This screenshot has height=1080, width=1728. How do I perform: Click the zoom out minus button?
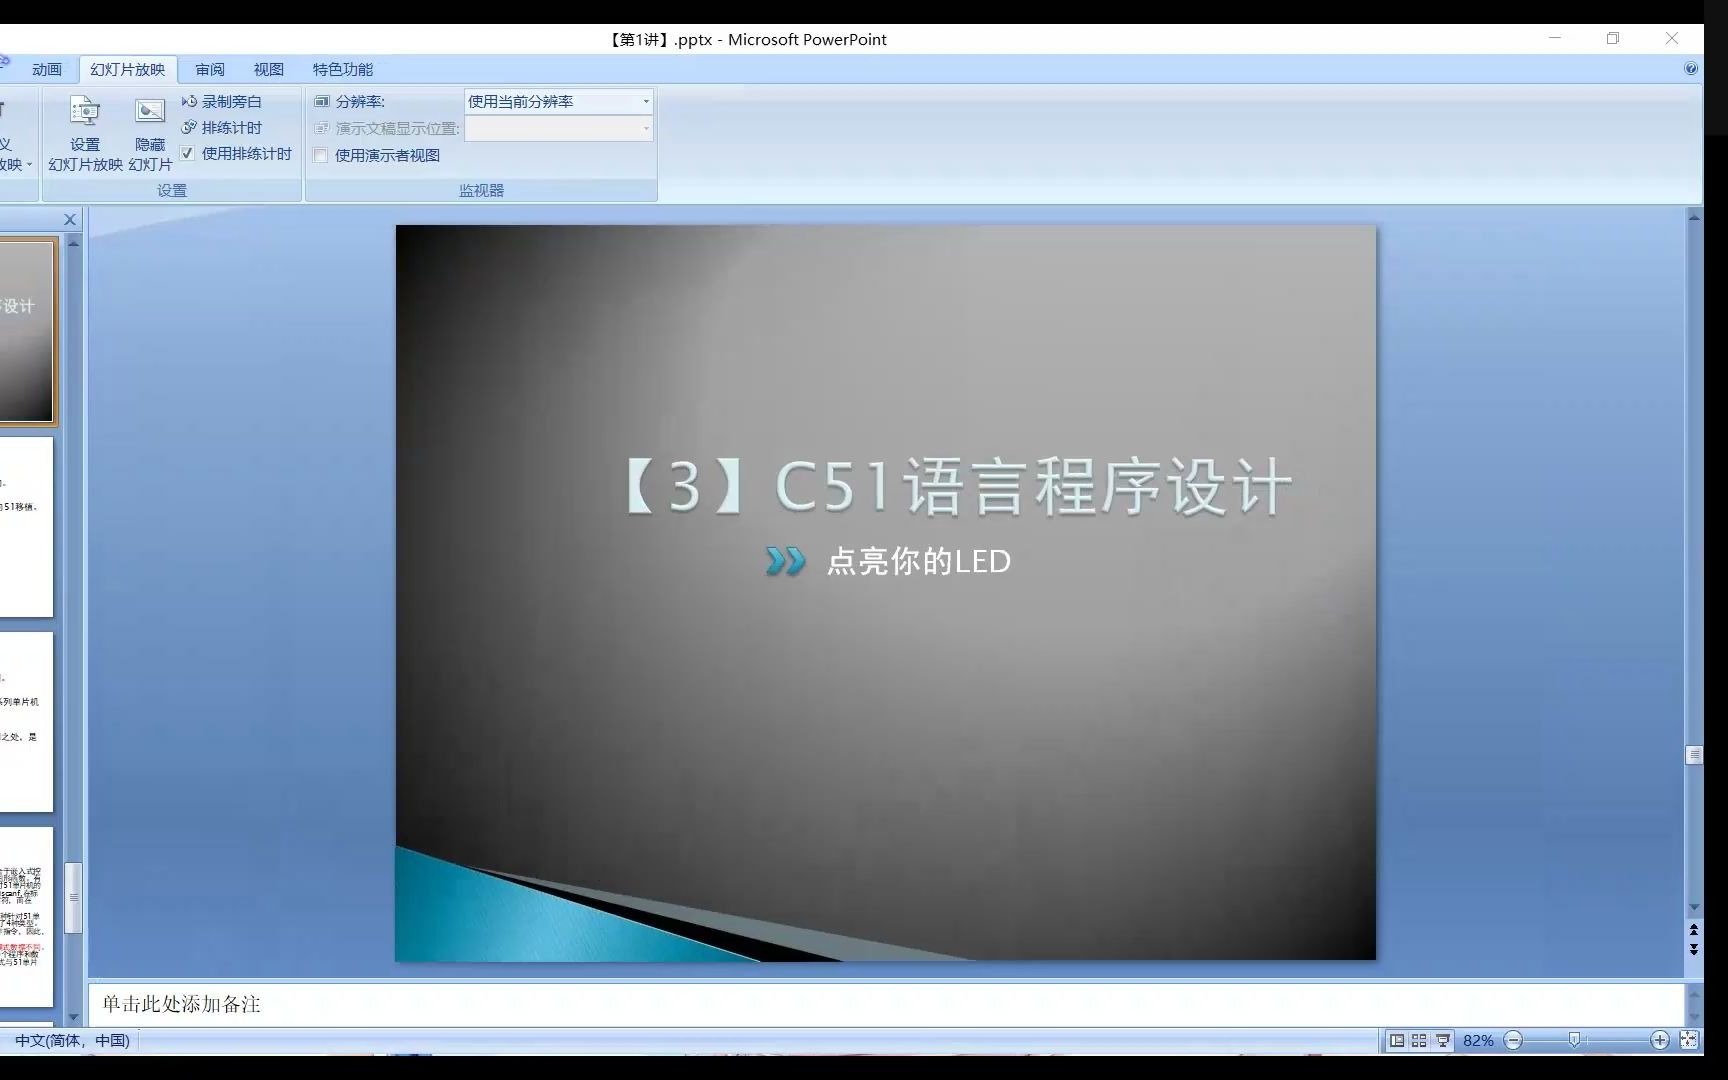(1514, 1040)
